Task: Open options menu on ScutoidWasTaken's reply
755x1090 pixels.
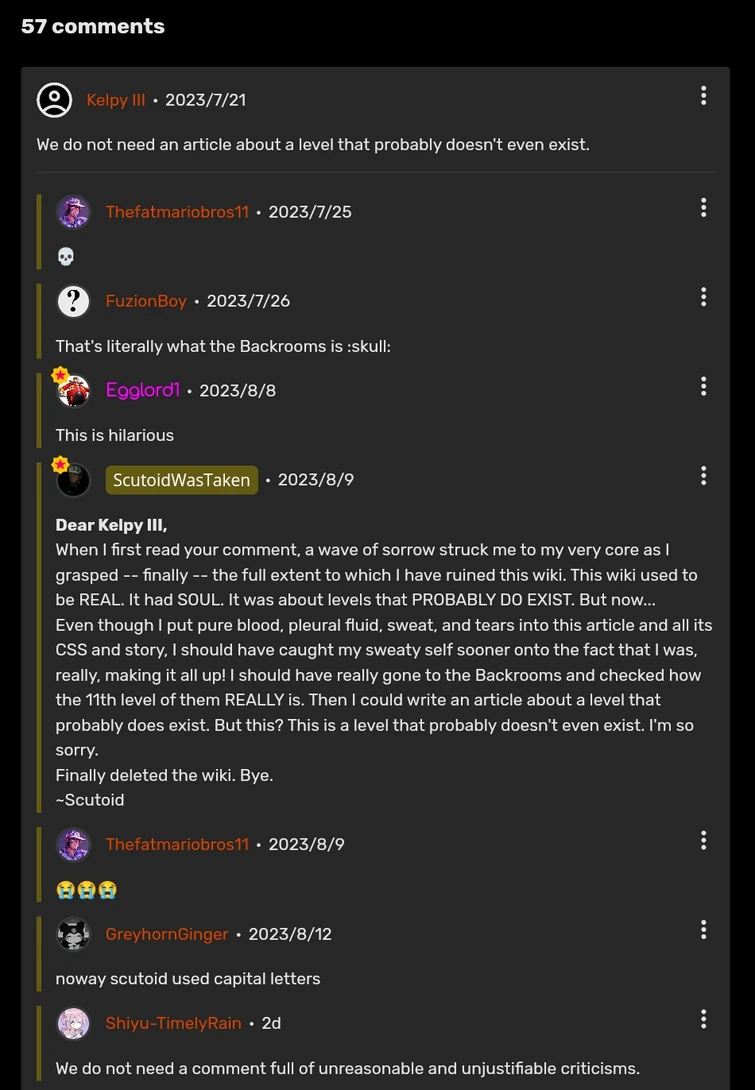Action: pyautogui.click(x=703, y=476)
